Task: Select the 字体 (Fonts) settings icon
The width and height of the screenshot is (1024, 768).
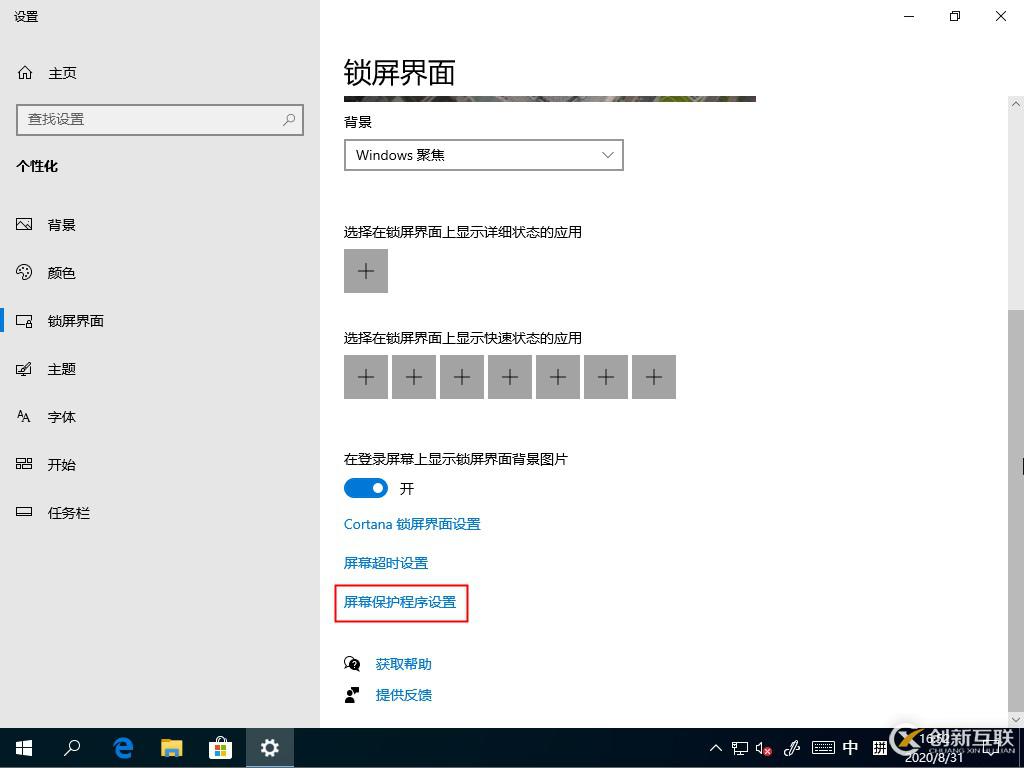Action: tap(61, 416)
